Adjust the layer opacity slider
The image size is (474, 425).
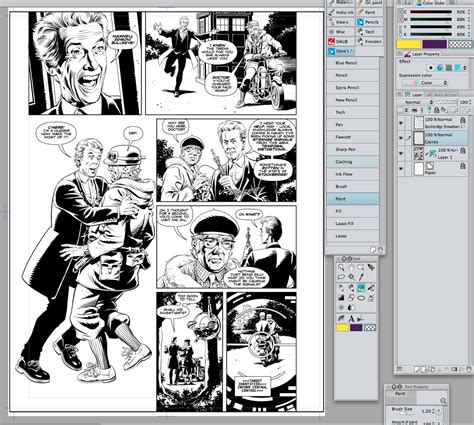click(x=446, y=102)
